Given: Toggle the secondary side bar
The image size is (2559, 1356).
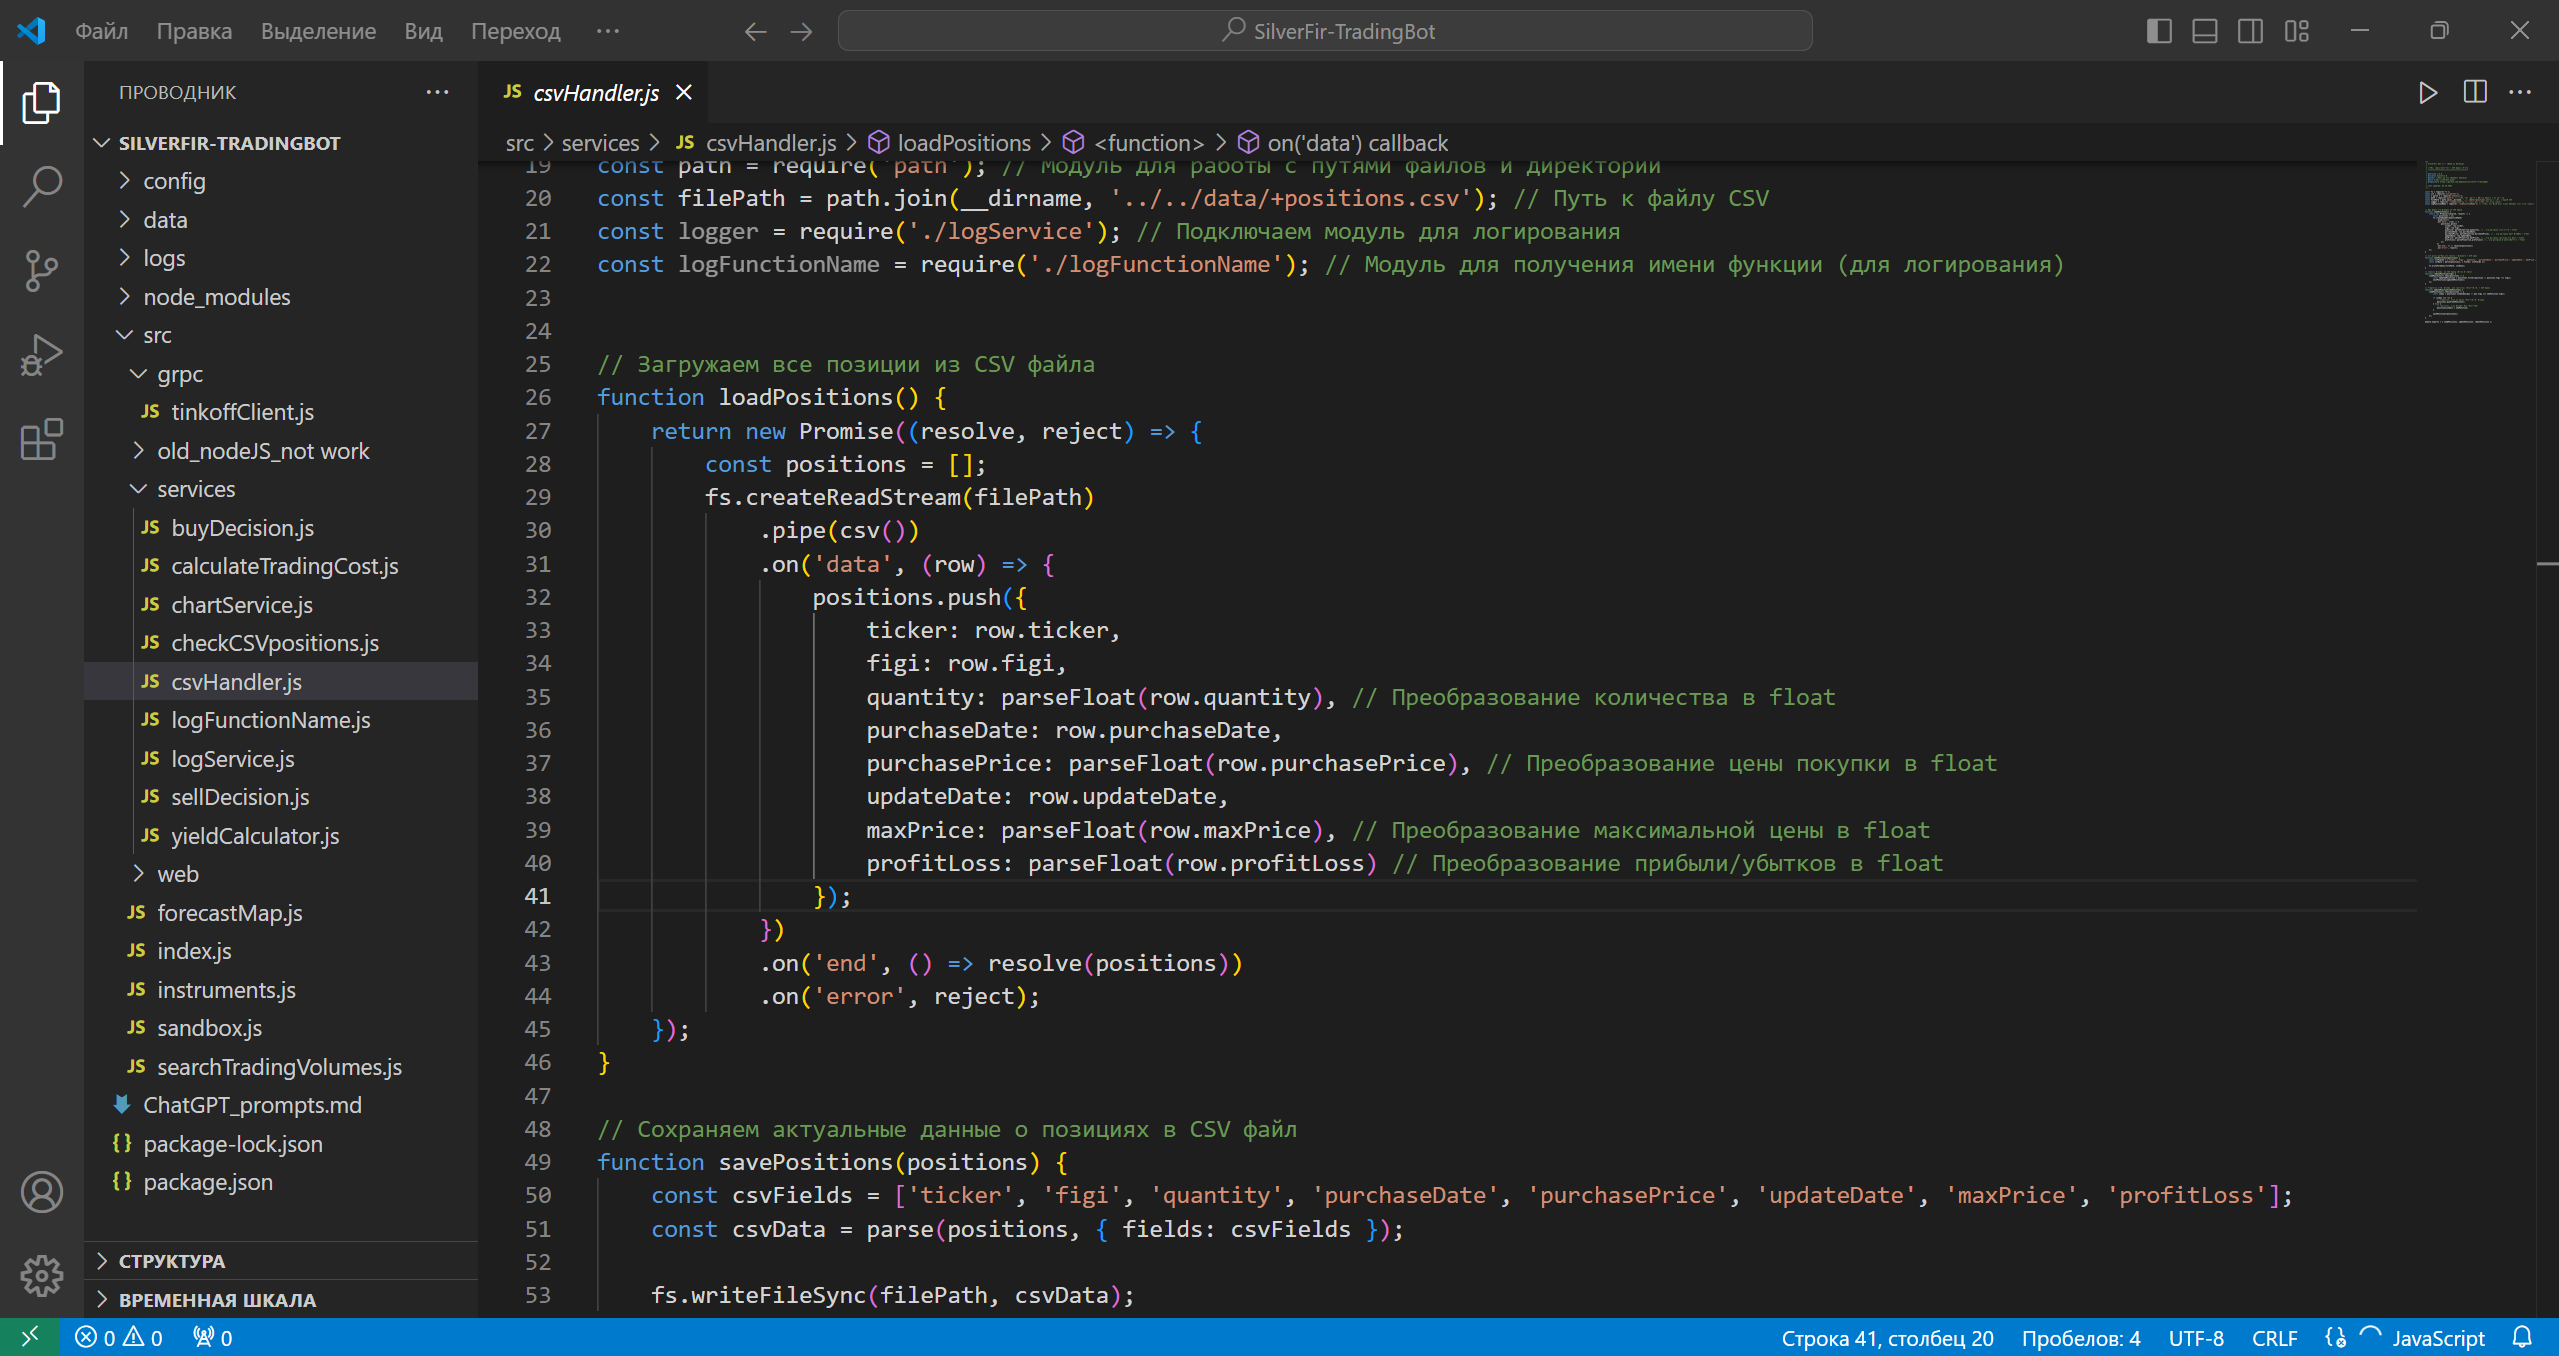Looking at the screenshot, I should tap(2250, 31).
